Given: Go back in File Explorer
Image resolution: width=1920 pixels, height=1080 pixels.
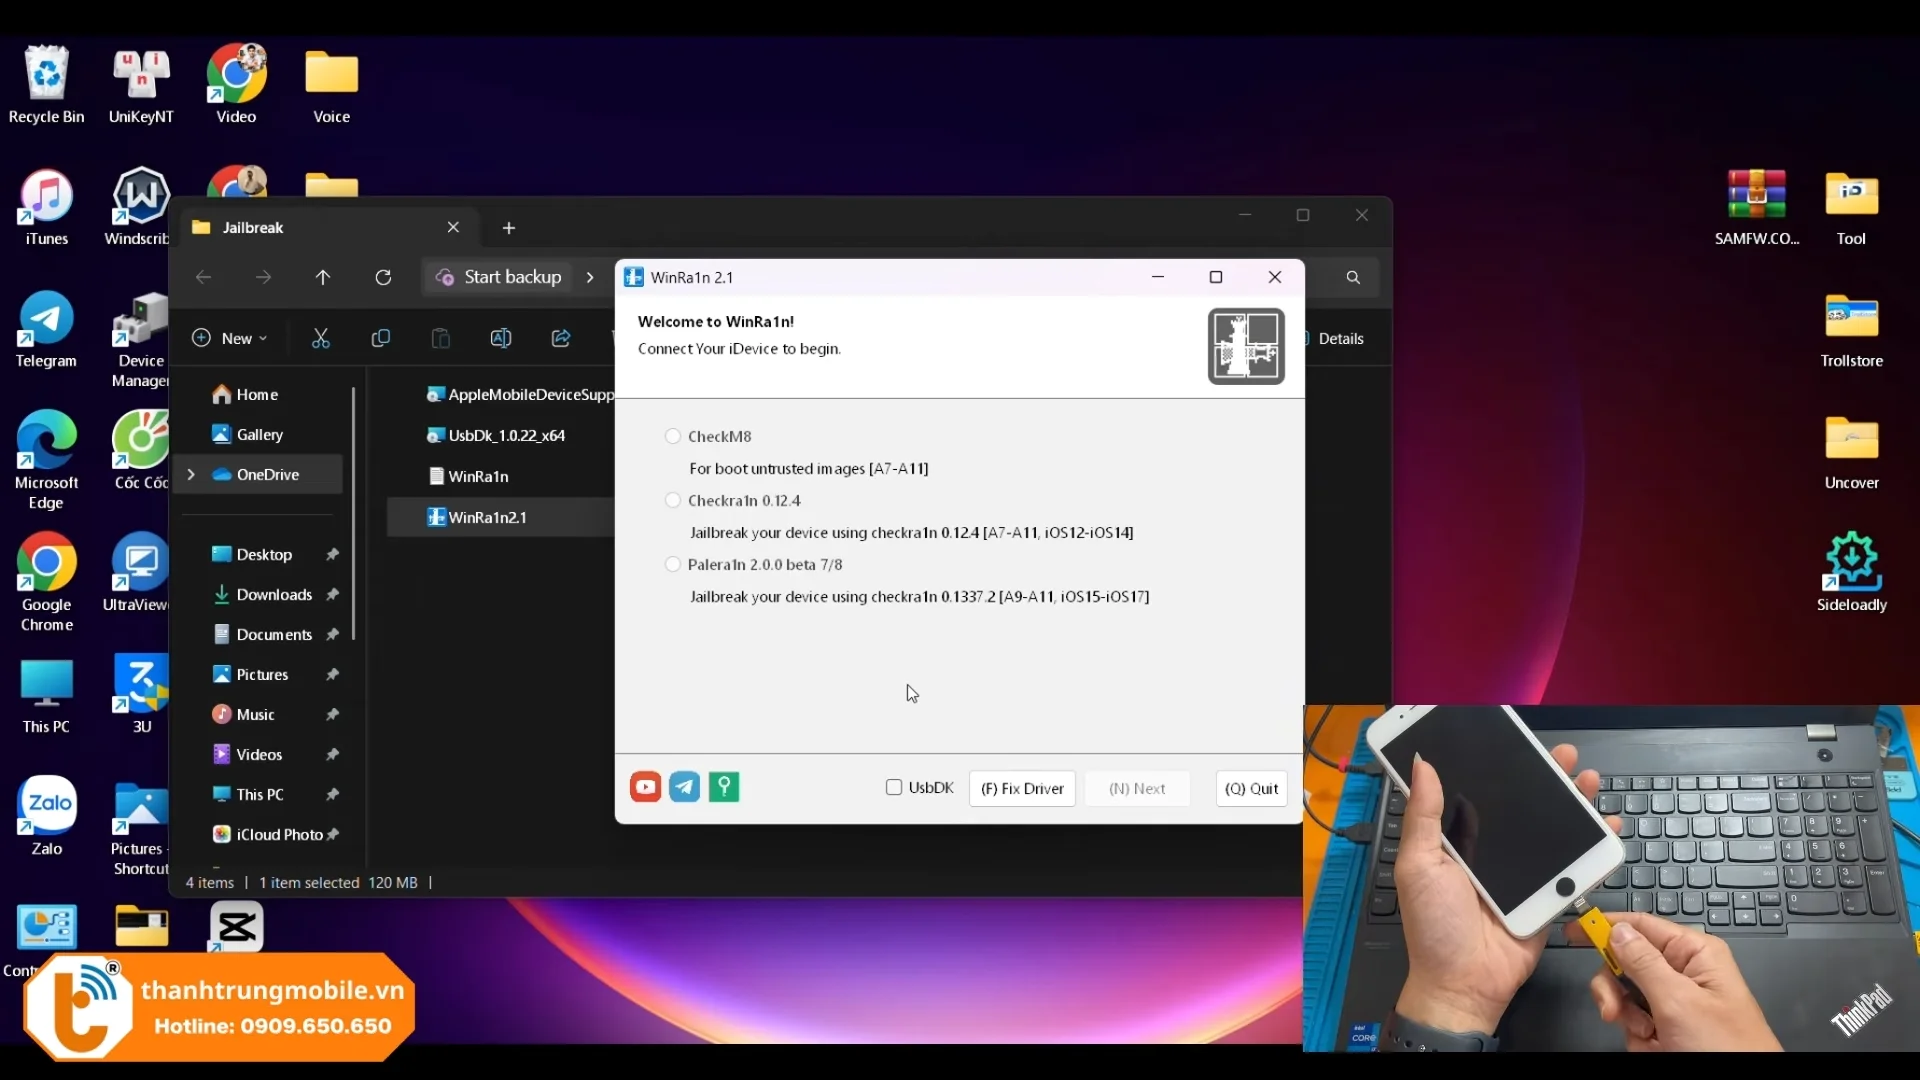Looking at the screenshot, I should click(203, 277).
